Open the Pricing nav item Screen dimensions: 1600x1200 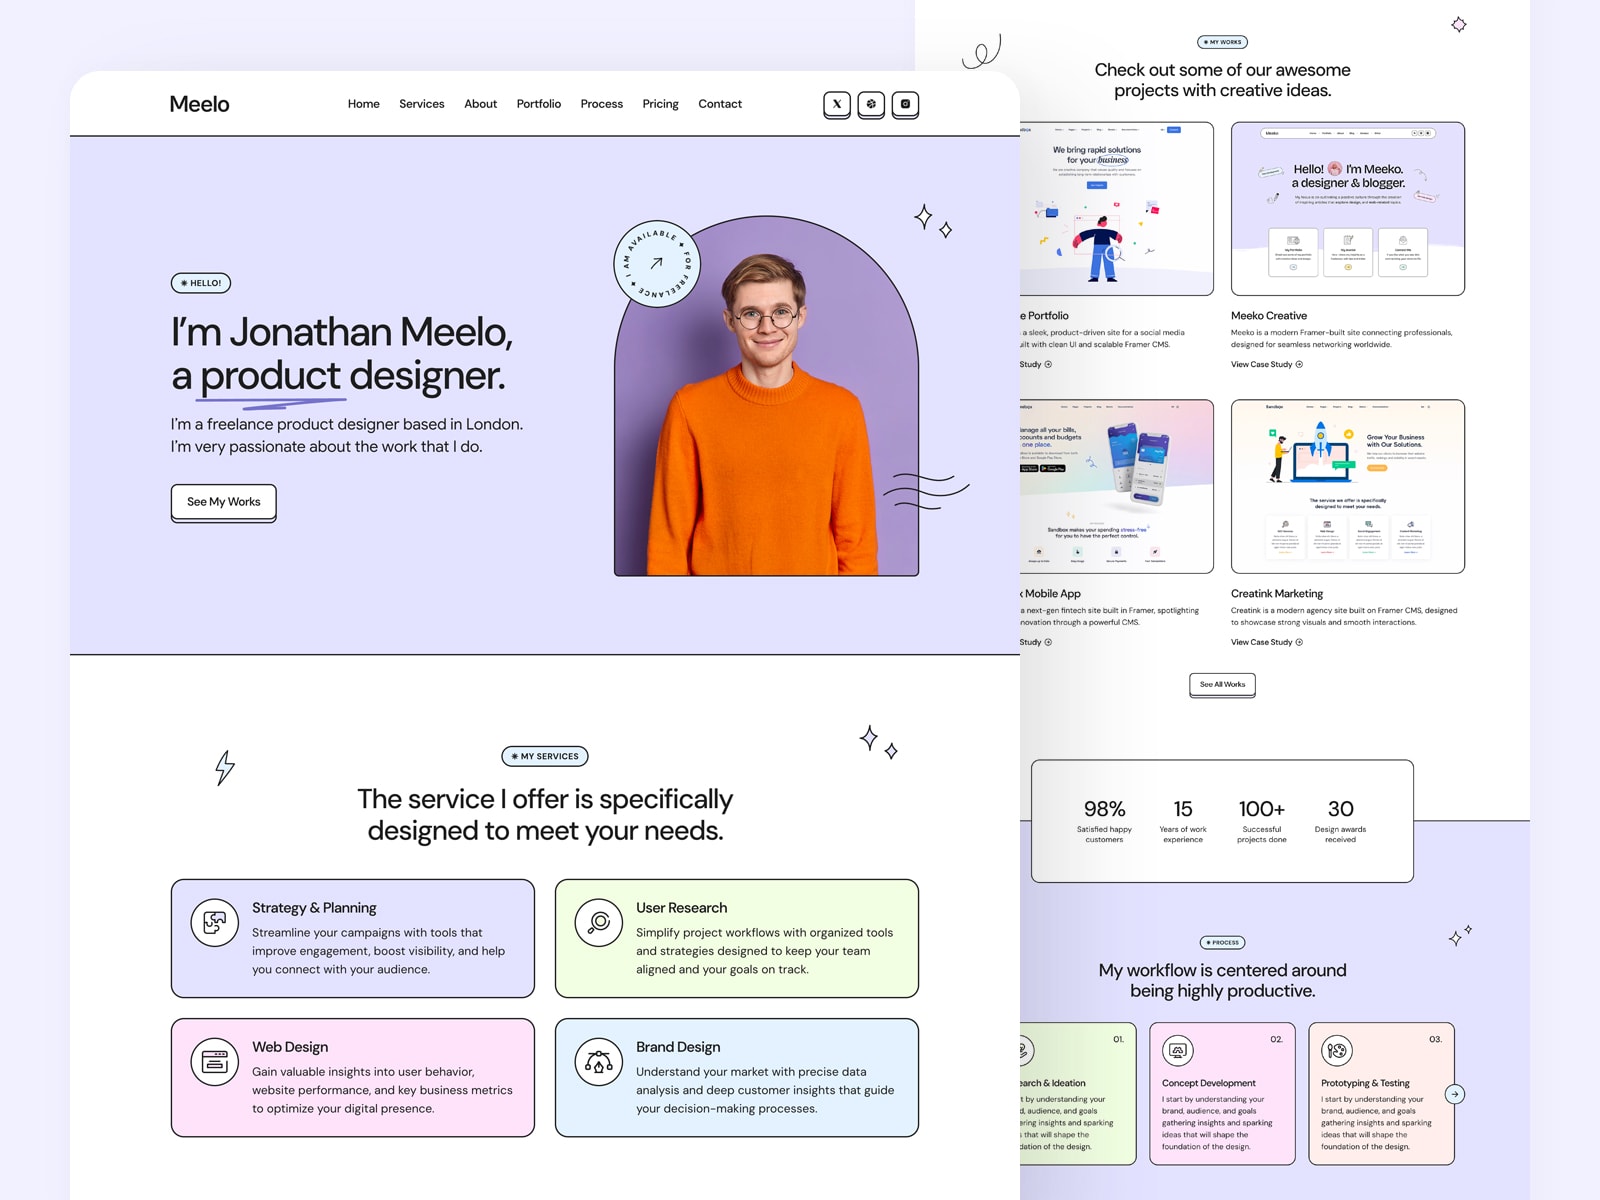[x=660, y=104]
